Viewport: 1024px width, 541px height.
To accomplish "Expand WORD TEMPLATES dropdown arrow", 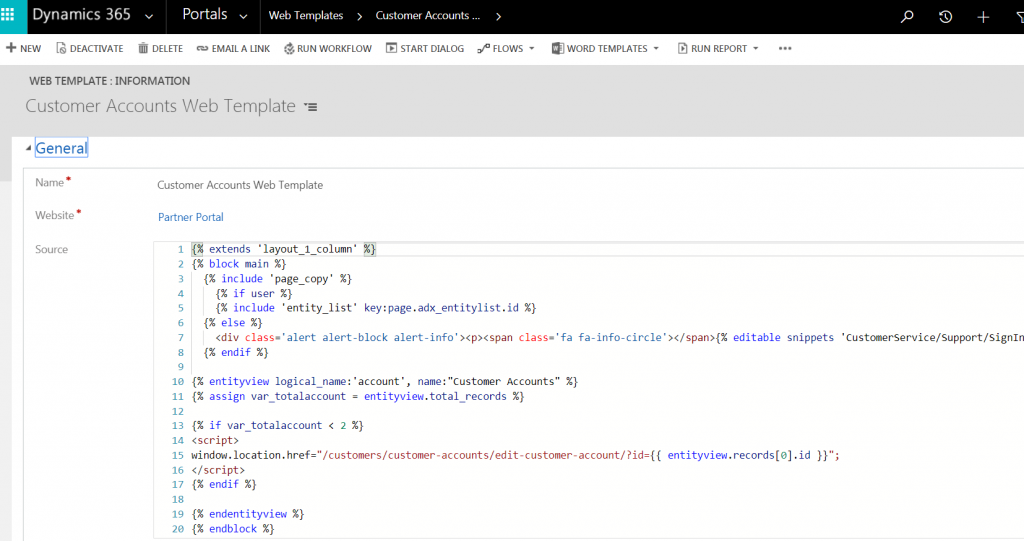I will [x=656, y=48].
